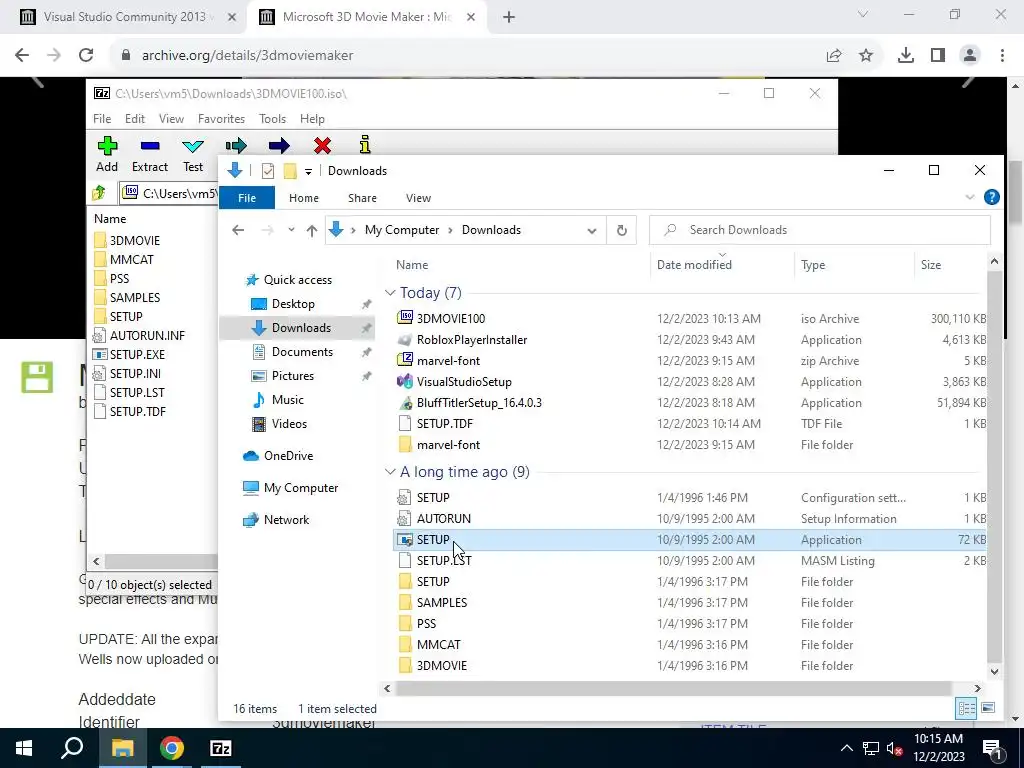Open new Chrome tab

point(509,17)
